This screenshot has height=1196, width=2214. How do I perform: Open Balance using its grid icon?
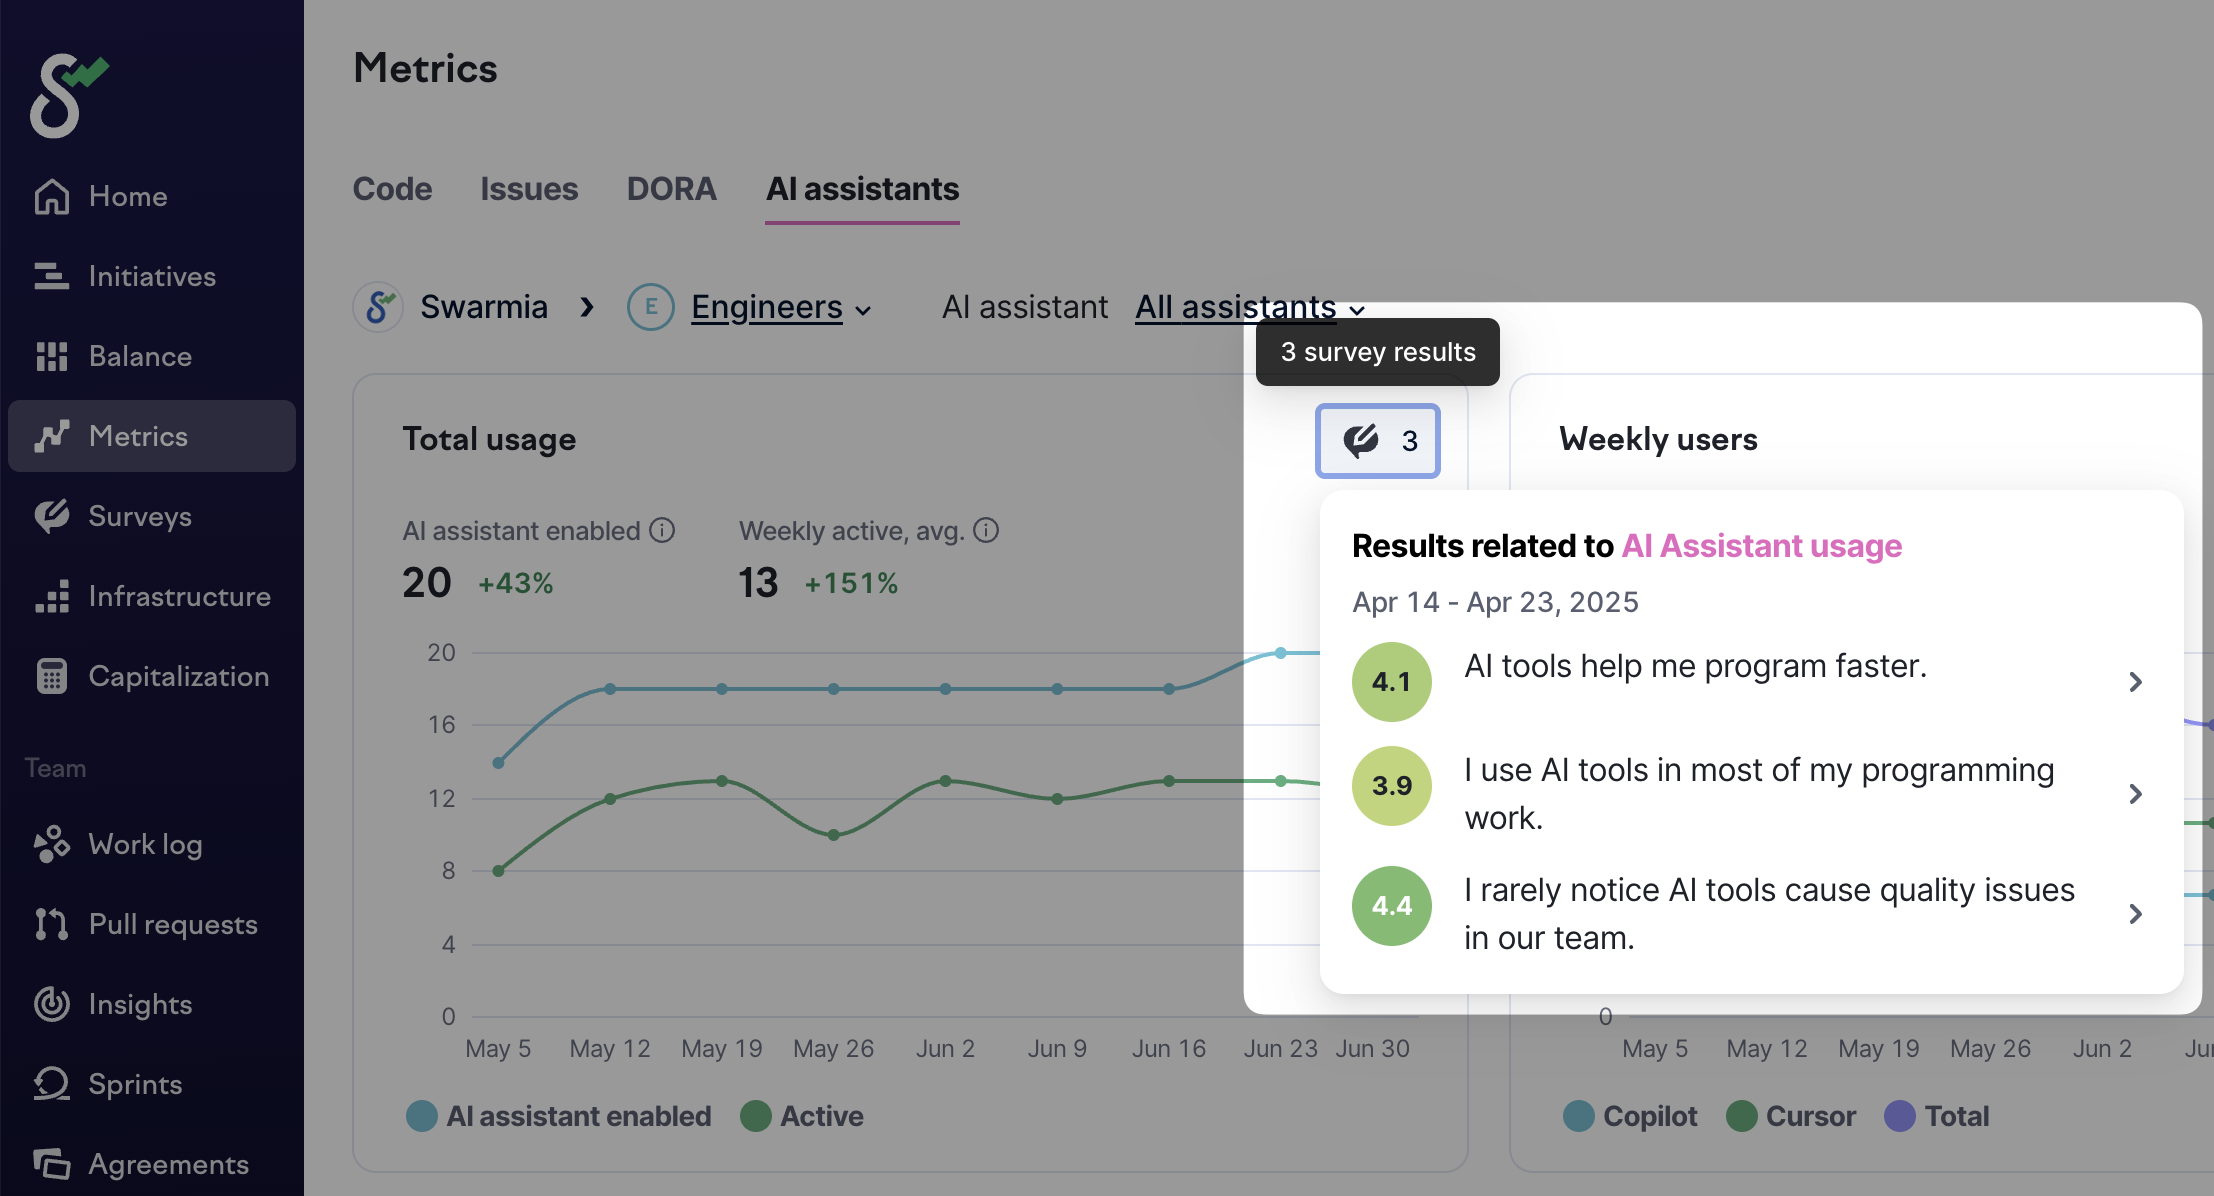(52, 357)
